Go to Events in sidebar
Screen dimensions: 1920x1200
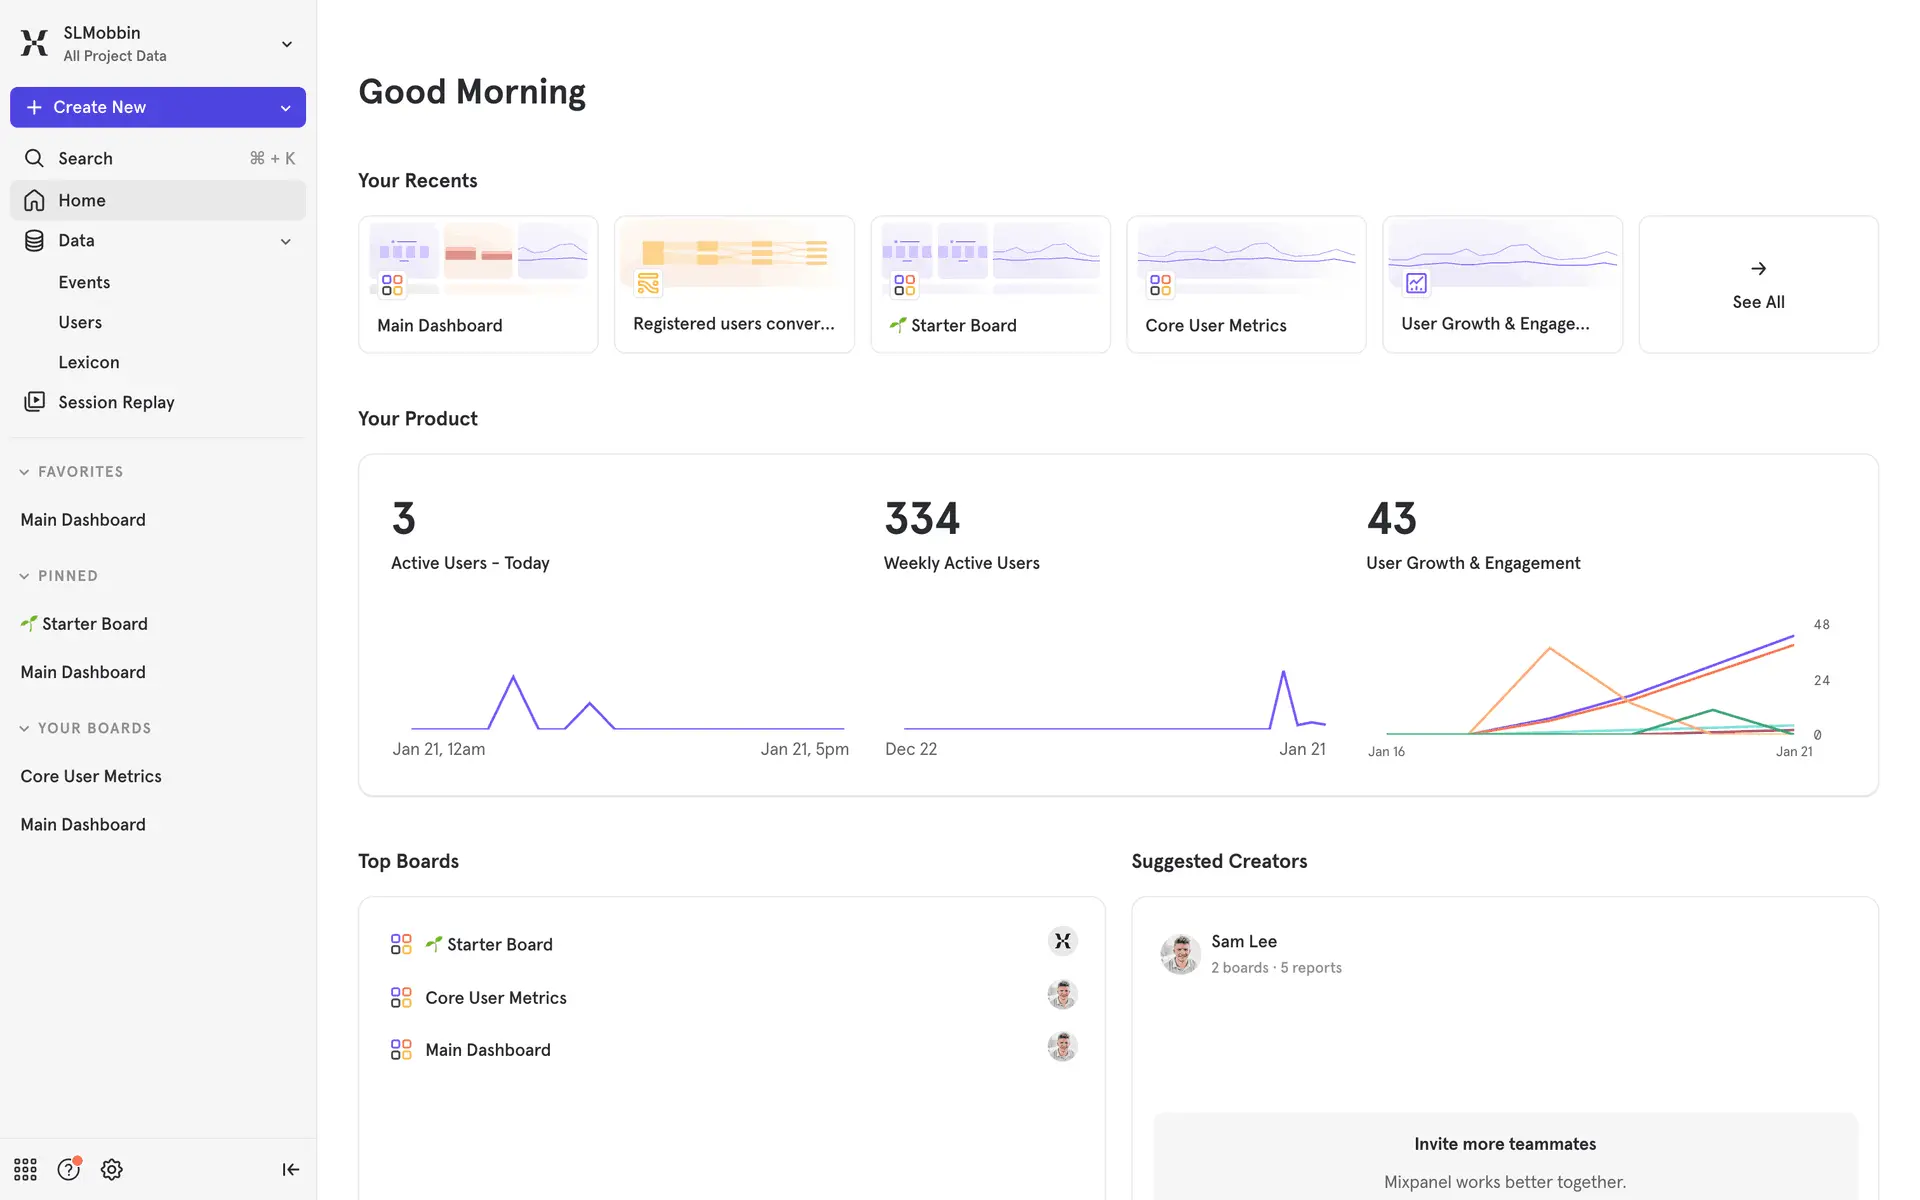point(84,282)
